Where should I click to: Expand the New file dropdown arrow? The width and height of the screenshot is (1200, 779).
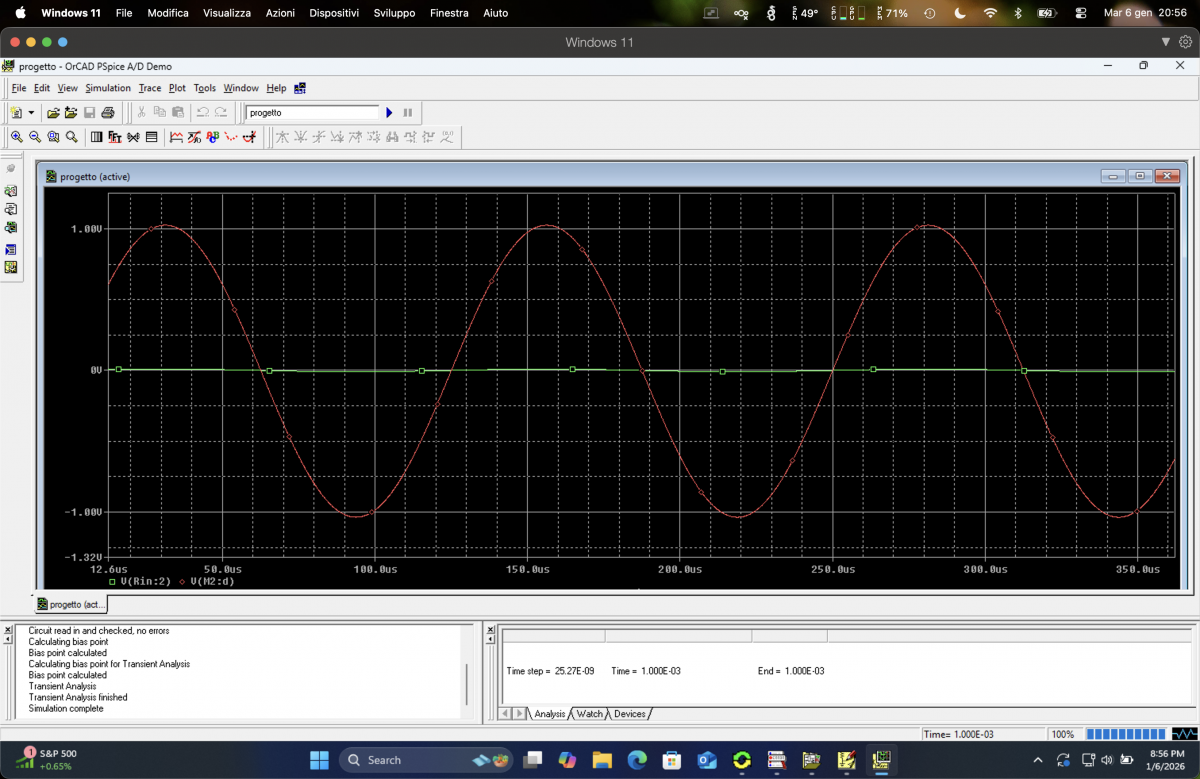point(31,113)
